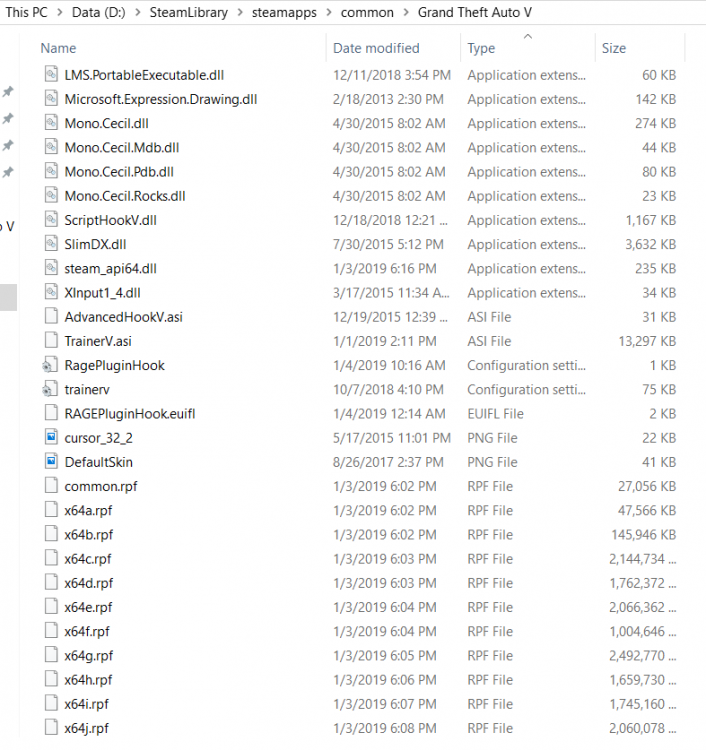The image size is (706, 750).
Task: Click the trainerv configuration file icon
Action: (x=50, y=389)
